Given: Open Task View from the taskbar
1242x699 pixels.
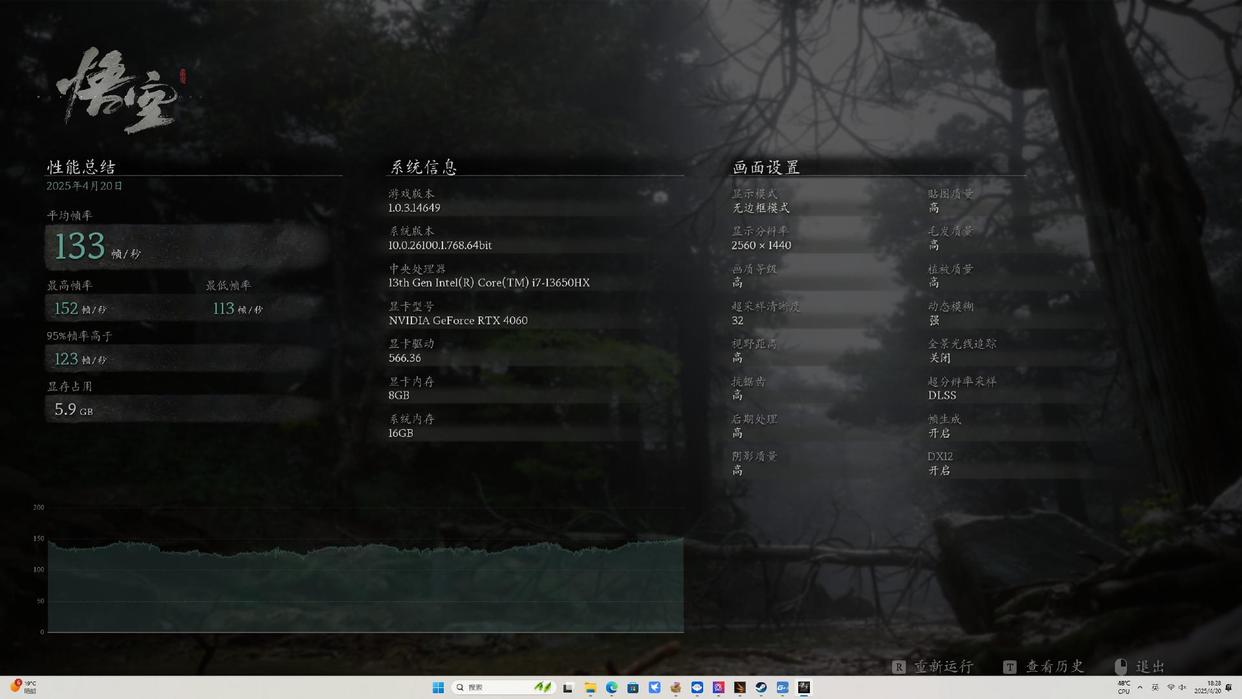Looking at the screenshot, I should tap(568, 688).
